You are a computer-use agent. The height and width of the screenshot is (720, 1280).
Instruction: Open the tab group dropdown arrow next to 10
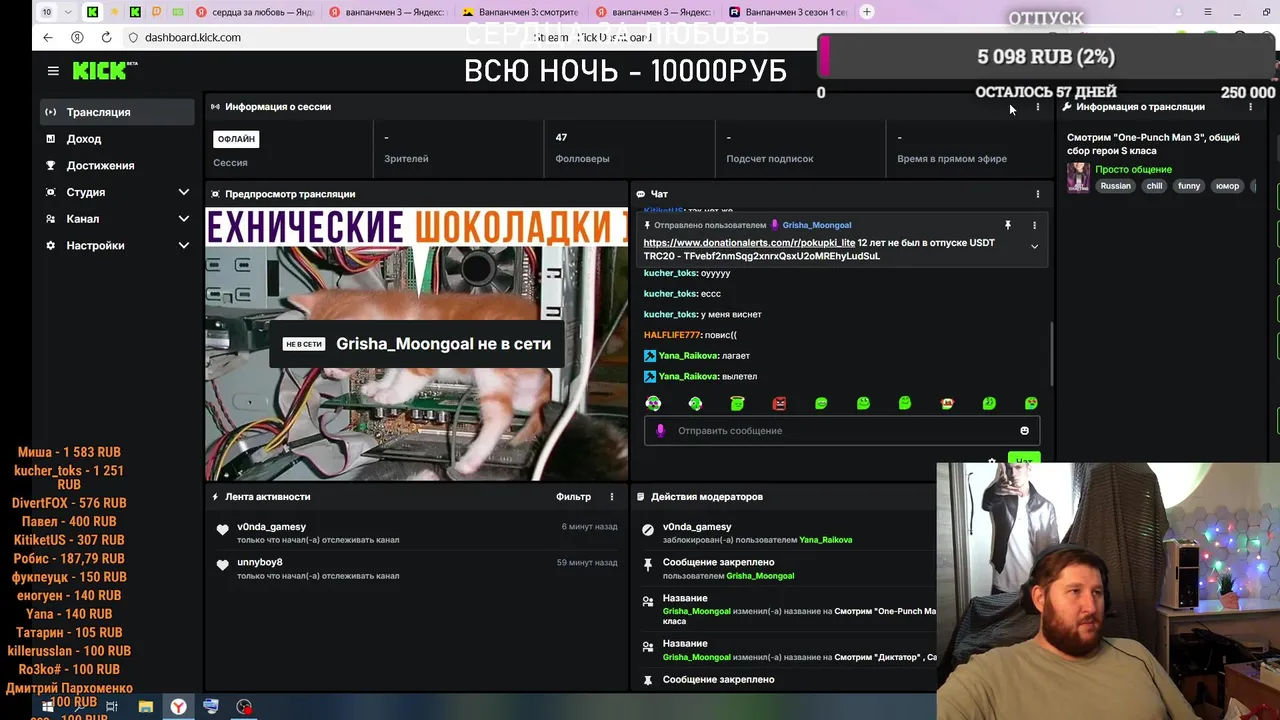(68, 12)
